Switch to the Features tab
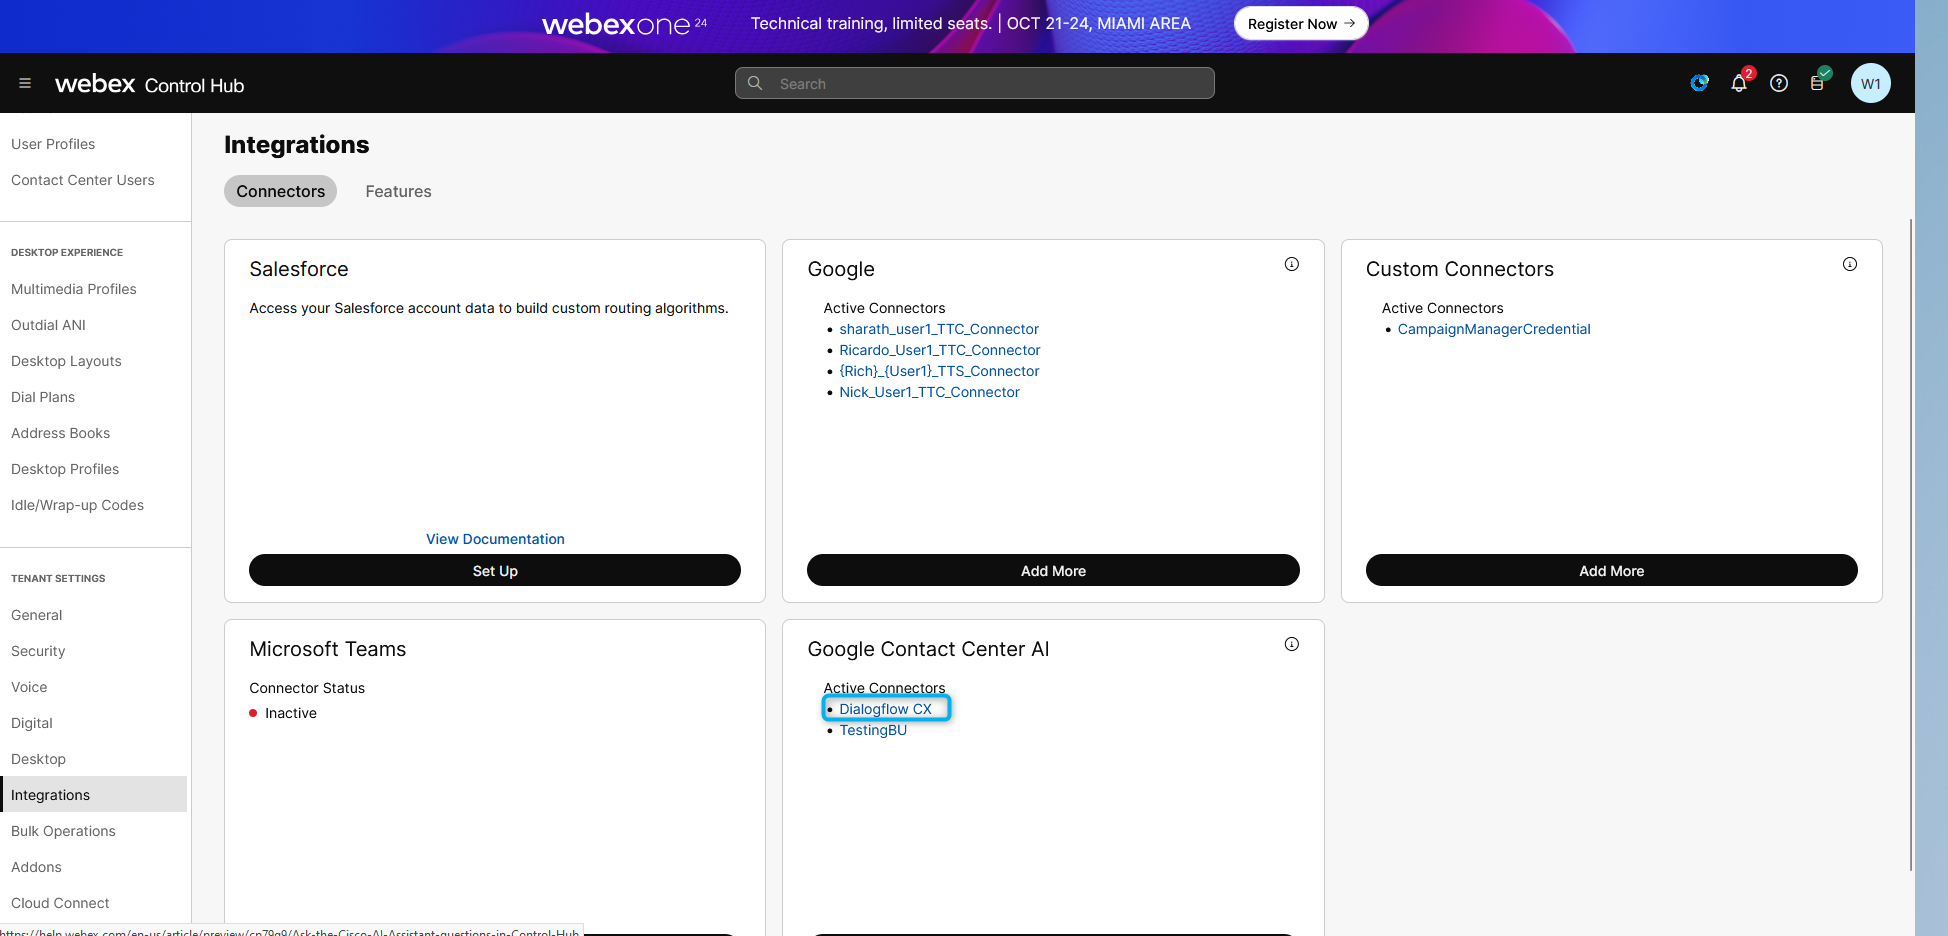The image size is (1948, 936). pyautogui.click(x=398, y=191)
